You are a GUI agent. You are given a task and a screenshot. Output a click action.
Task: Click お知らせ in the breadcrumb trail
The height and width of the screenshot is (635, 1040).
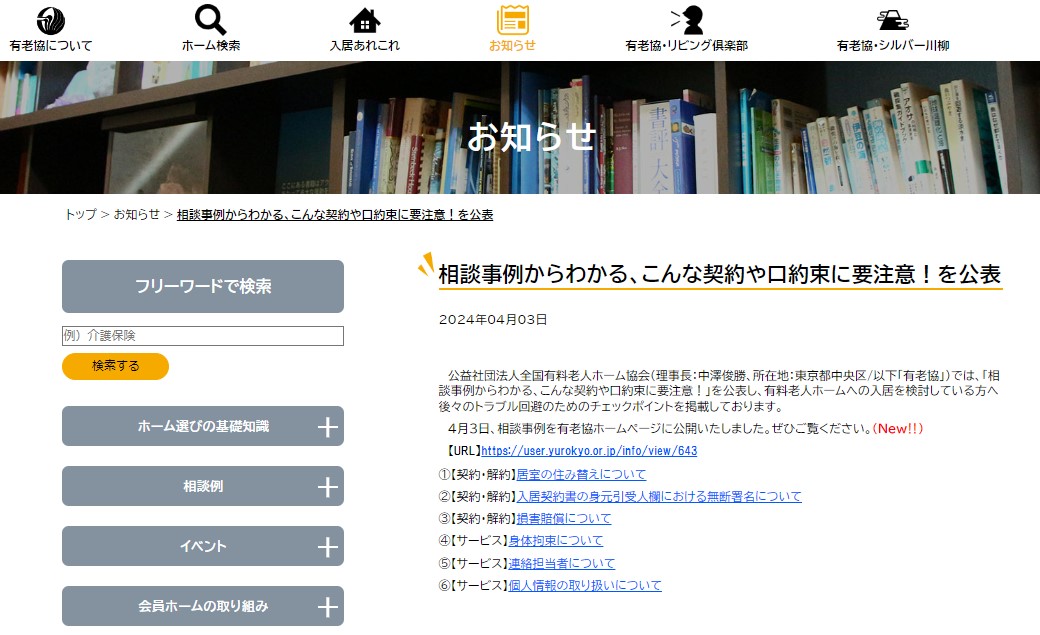click(134, 213)
